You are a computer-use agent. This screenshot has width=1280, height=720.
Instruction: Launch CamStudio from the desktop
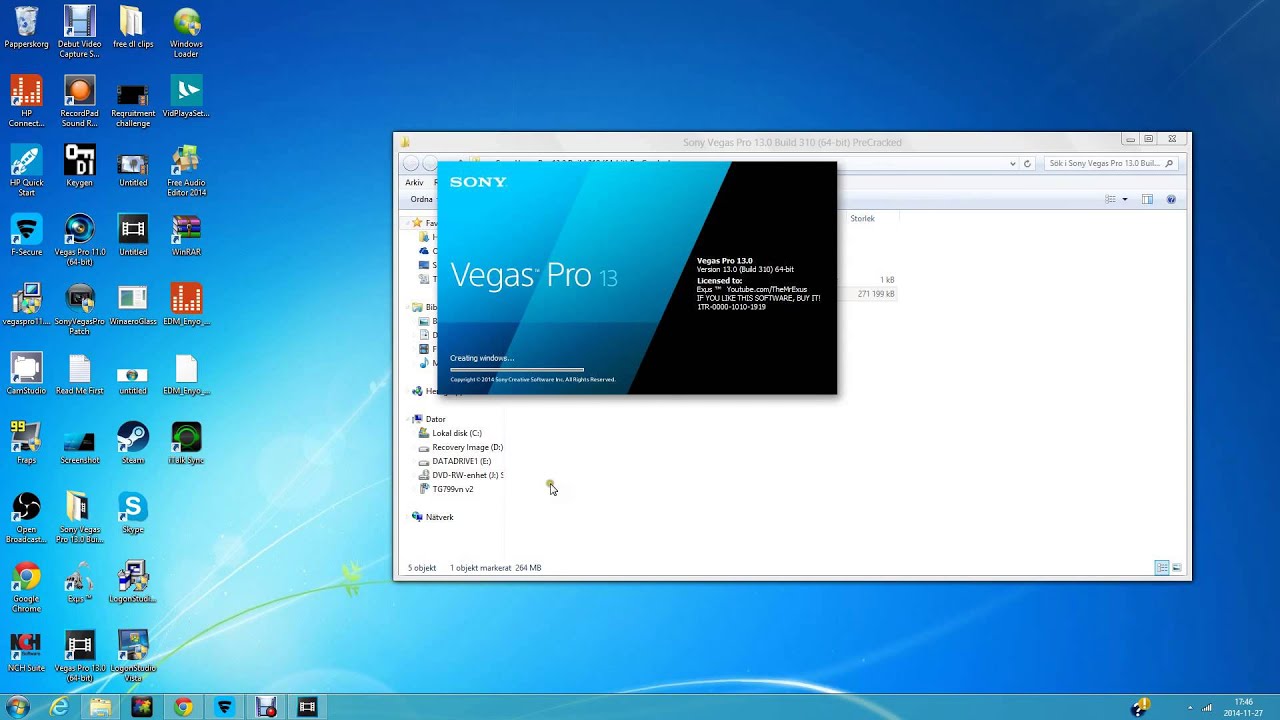26,374
